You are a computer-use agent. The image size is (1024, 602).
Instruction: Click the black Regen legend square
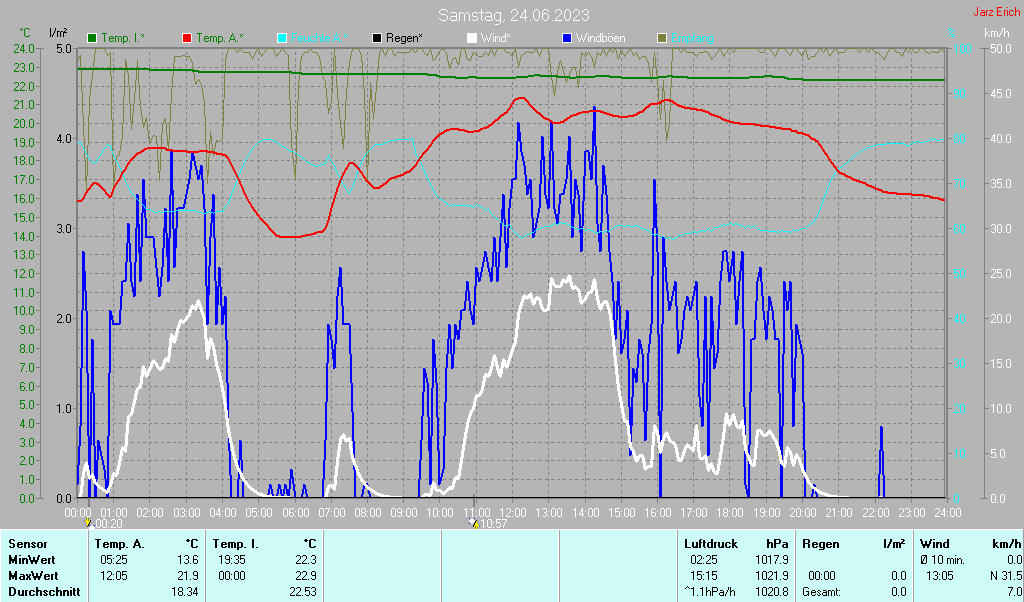[377, 38]
